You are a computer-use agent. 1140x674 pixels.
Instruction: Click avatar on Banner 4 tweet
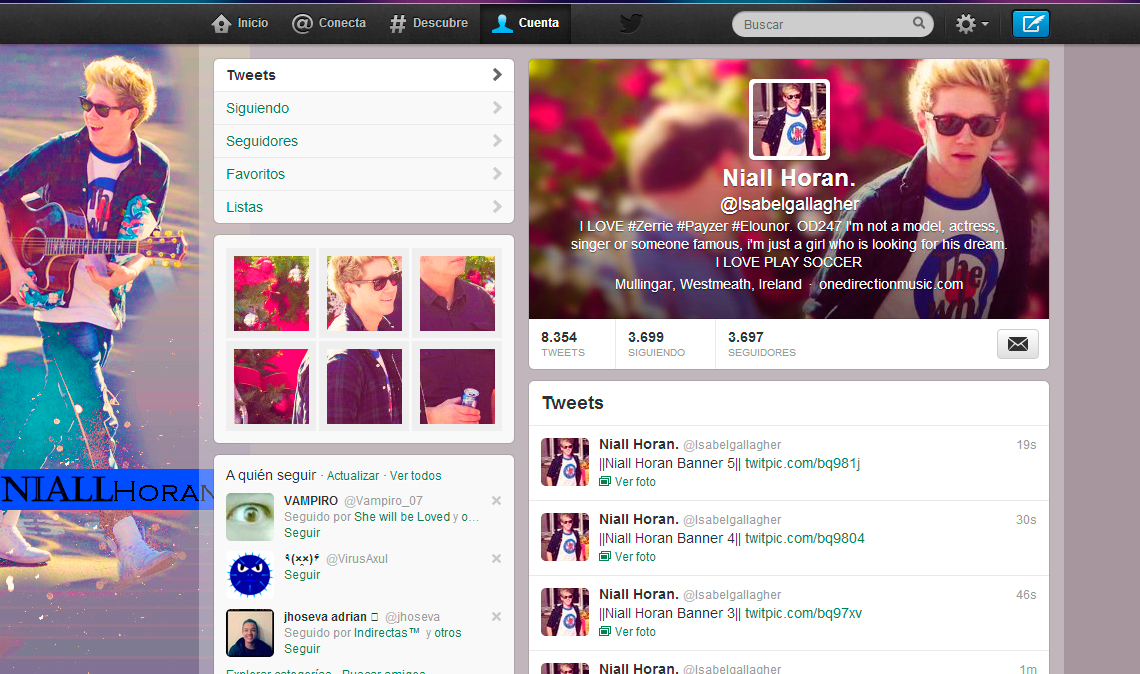point(565,537)
